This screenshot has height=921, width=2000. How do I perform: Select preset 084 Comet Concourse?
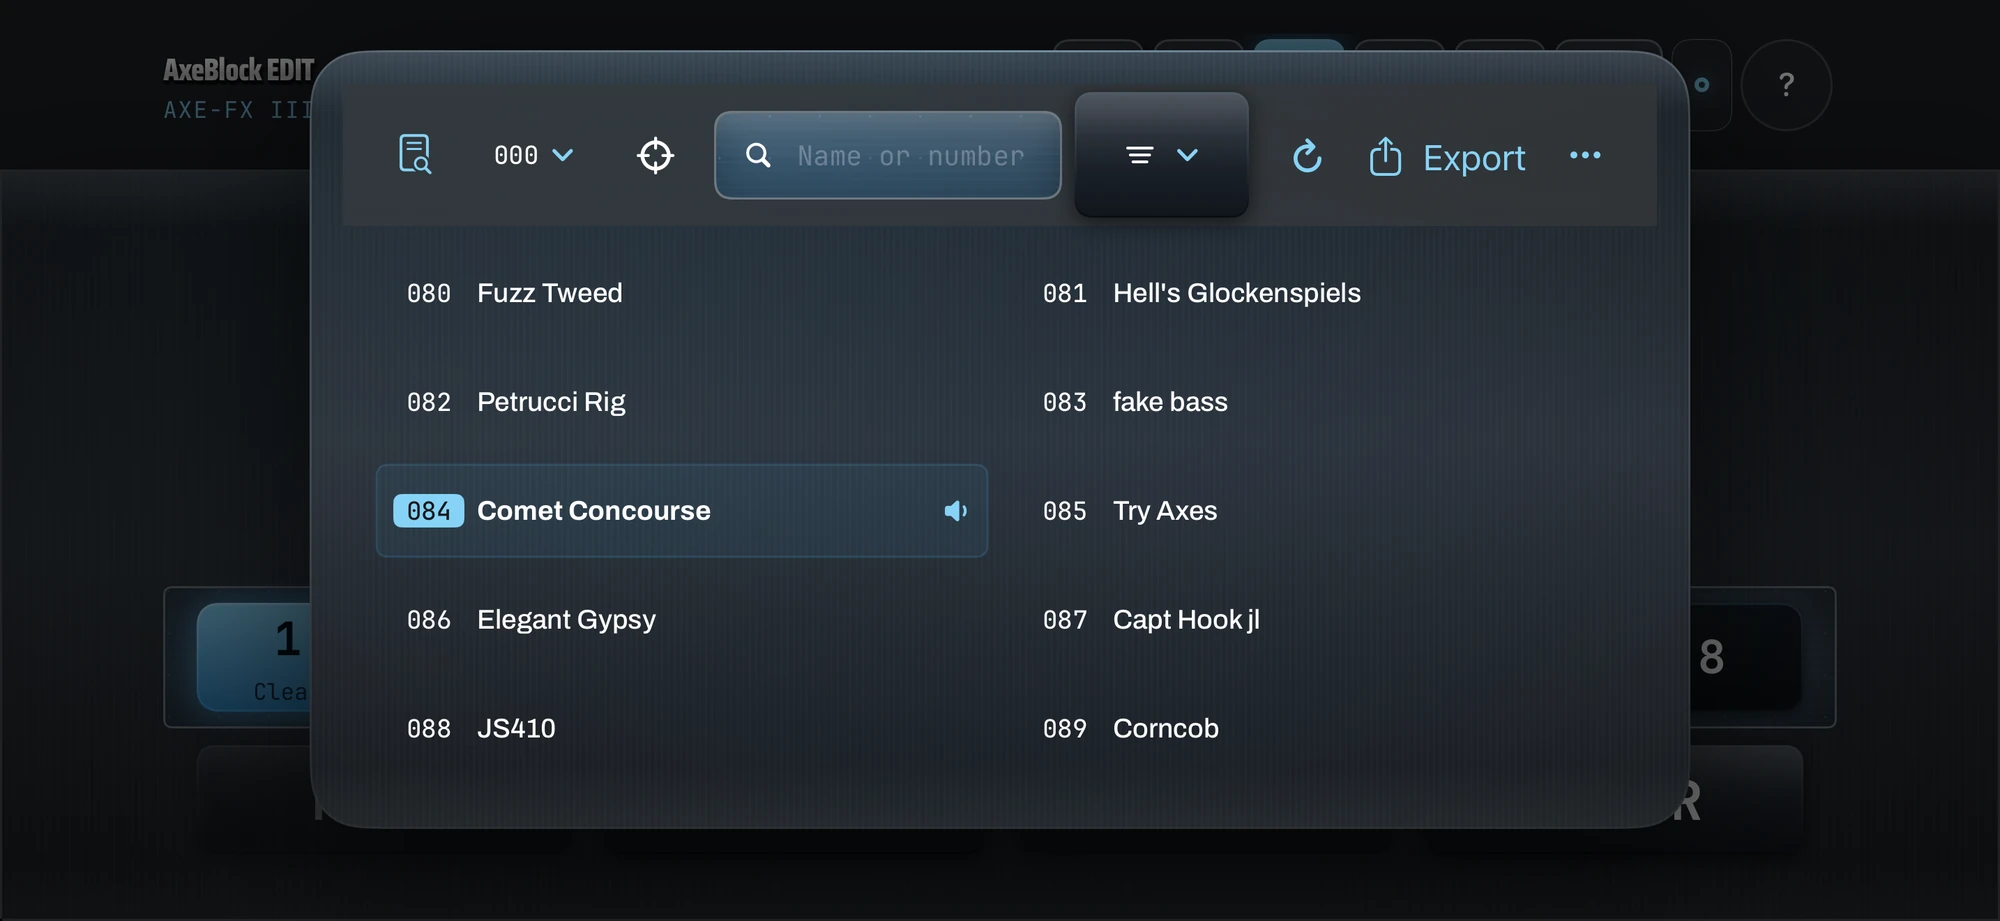pos(682,511)
